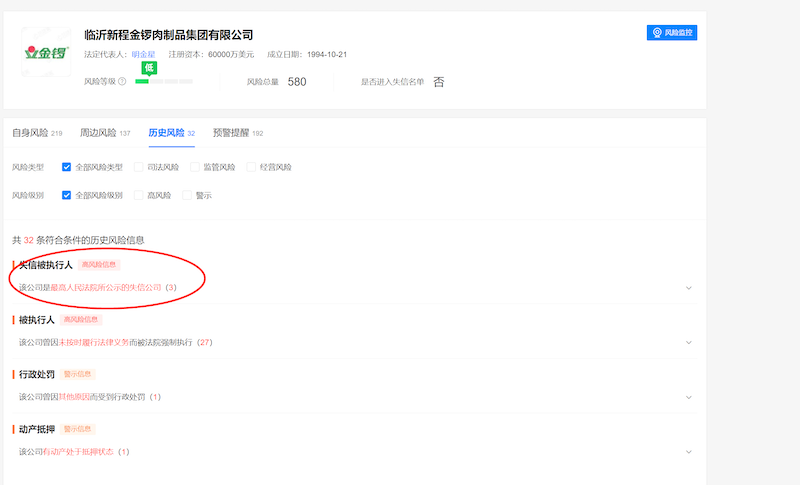The width and height of the screenshot is (800, 485).
Task: Check the 经营风险 filter
Action: click(x=251, y=167)
